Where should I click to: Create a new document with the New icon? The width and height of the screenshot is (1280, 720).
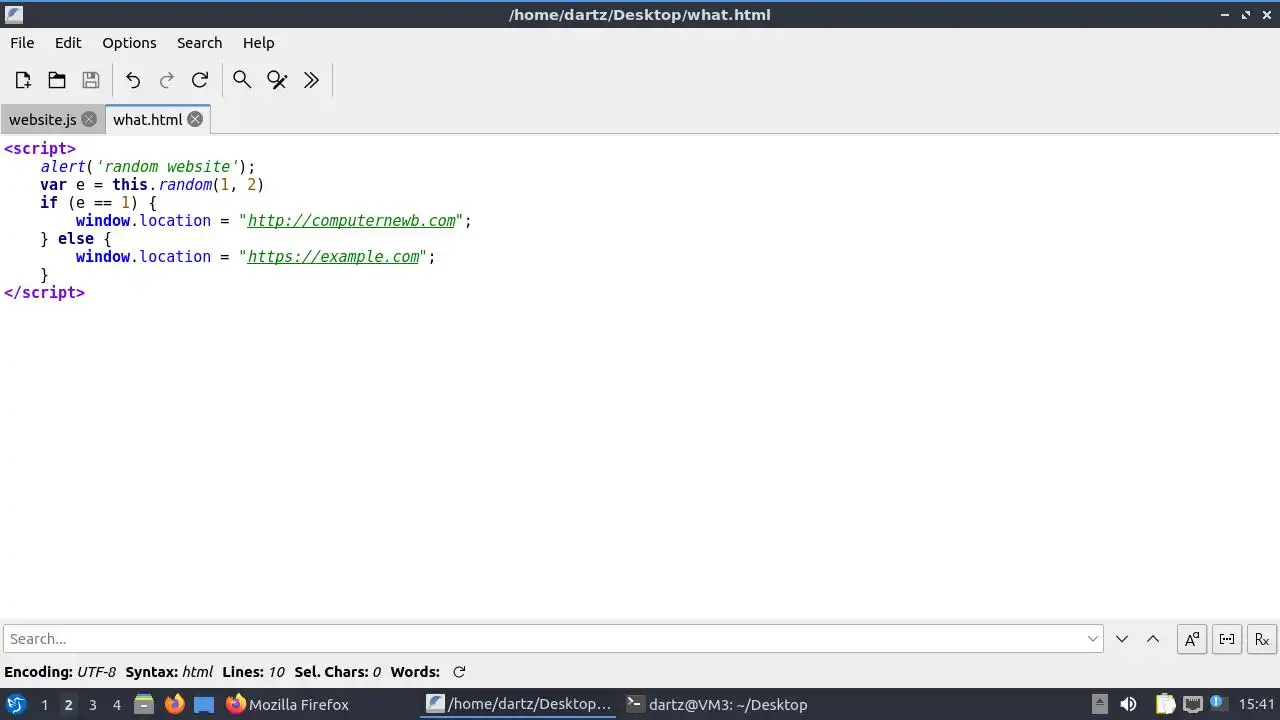point(23,80)
